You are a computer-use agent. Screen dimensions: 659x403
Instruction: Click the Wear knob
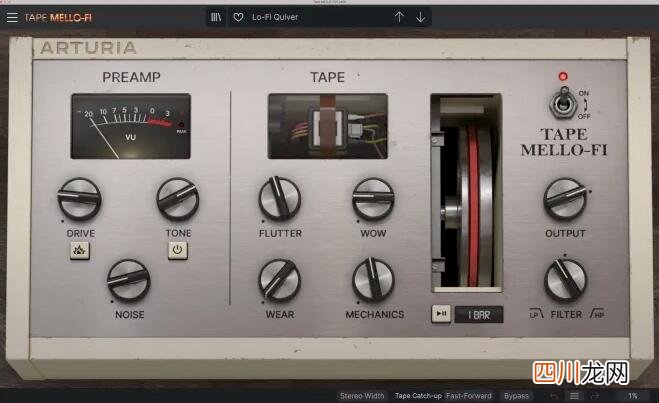point(279,280)
